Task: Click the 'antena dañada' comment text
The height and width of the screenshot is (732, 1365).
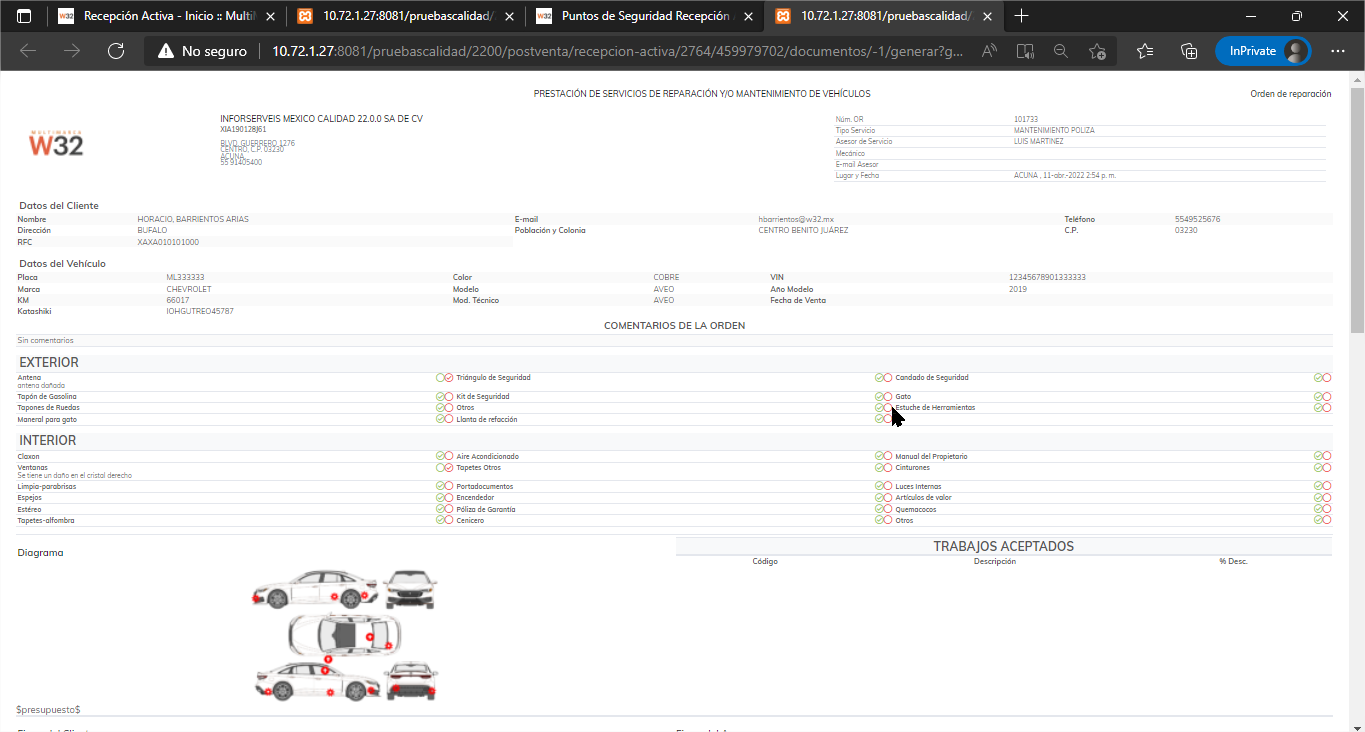Action: pyautogui.click(x=40, y=385)
